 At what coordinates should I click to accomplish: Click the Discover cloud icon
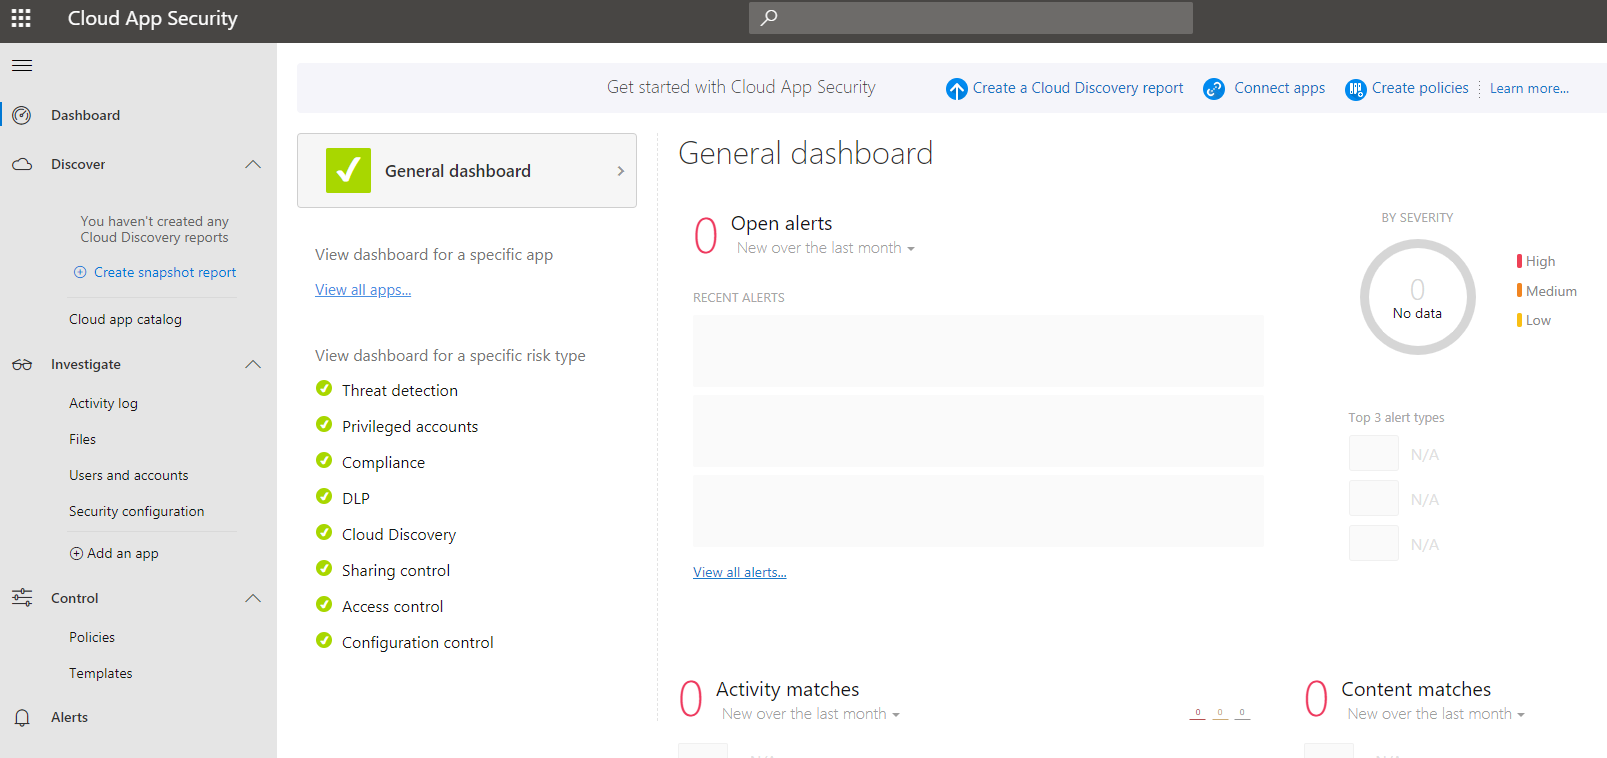[x=22, y=164]
